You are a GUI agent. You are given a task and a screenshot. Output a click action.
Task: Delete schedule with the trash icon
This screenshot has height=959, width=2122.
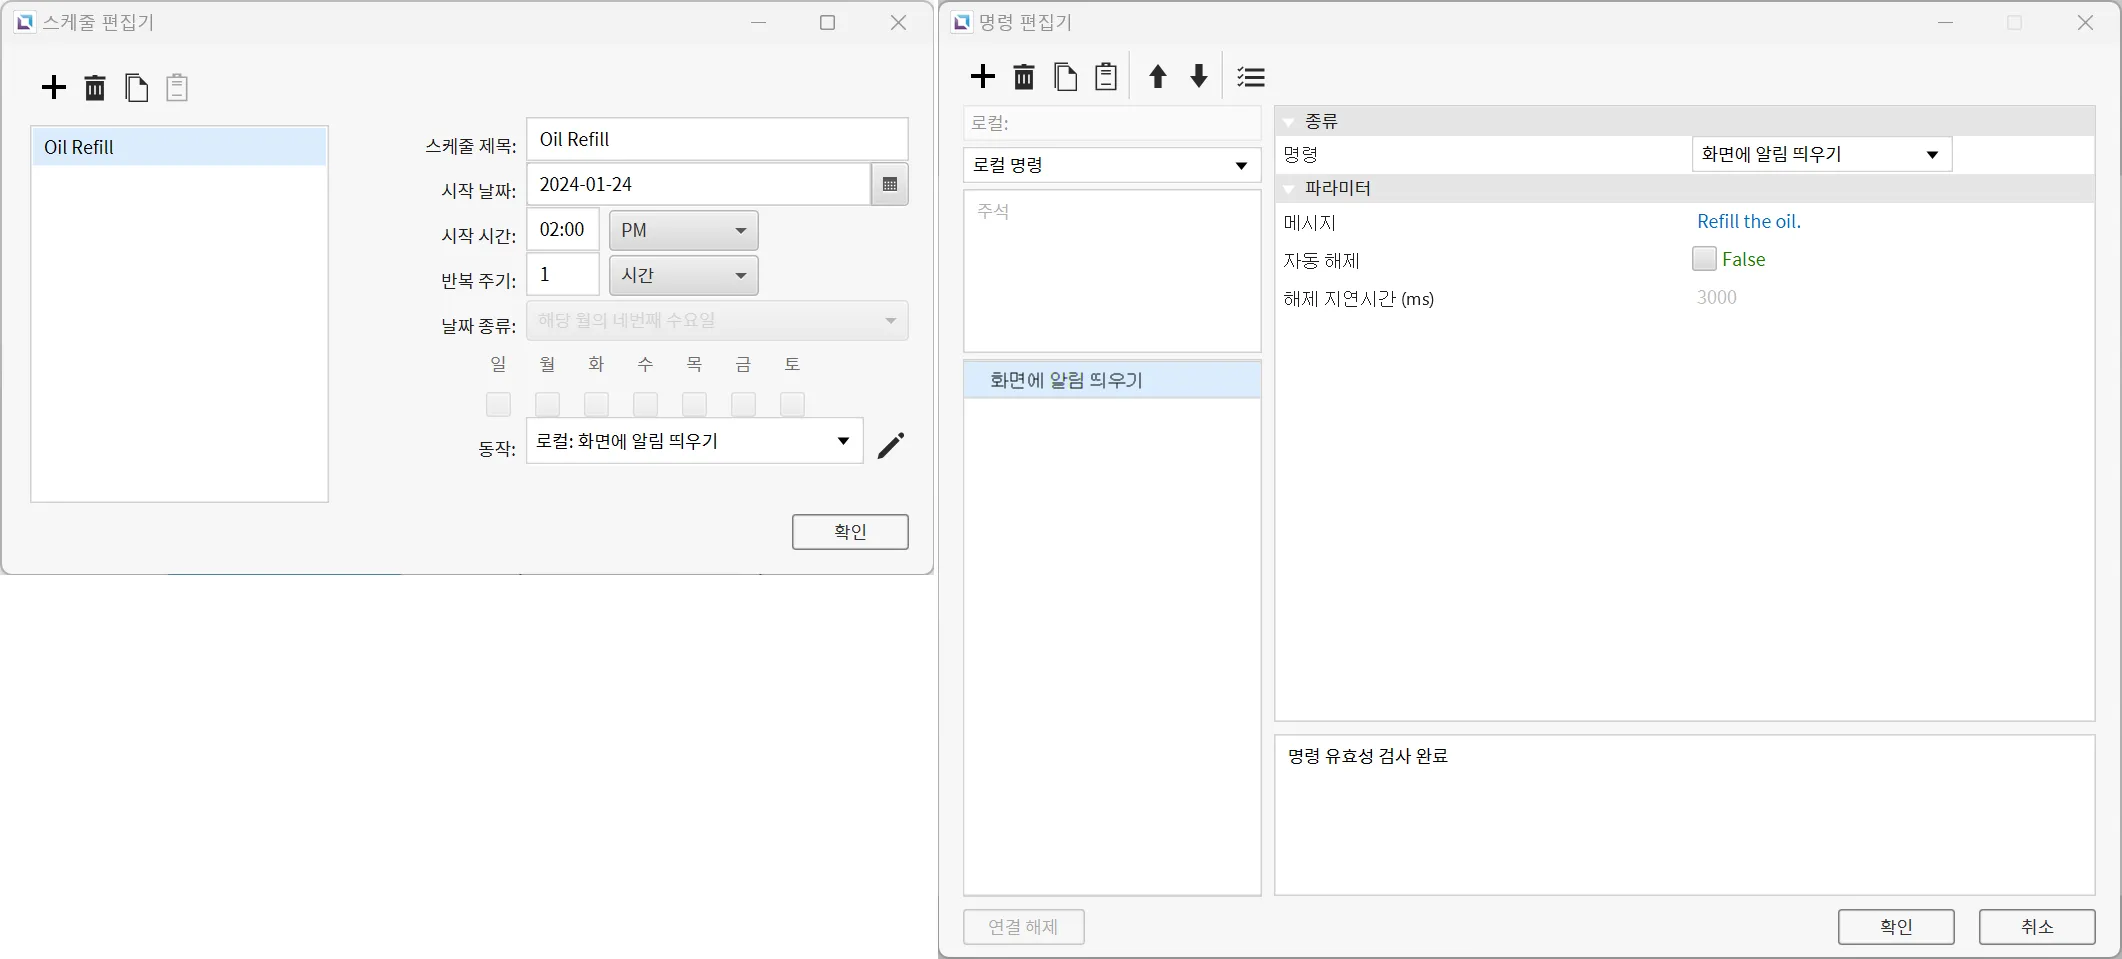[95, 88]
